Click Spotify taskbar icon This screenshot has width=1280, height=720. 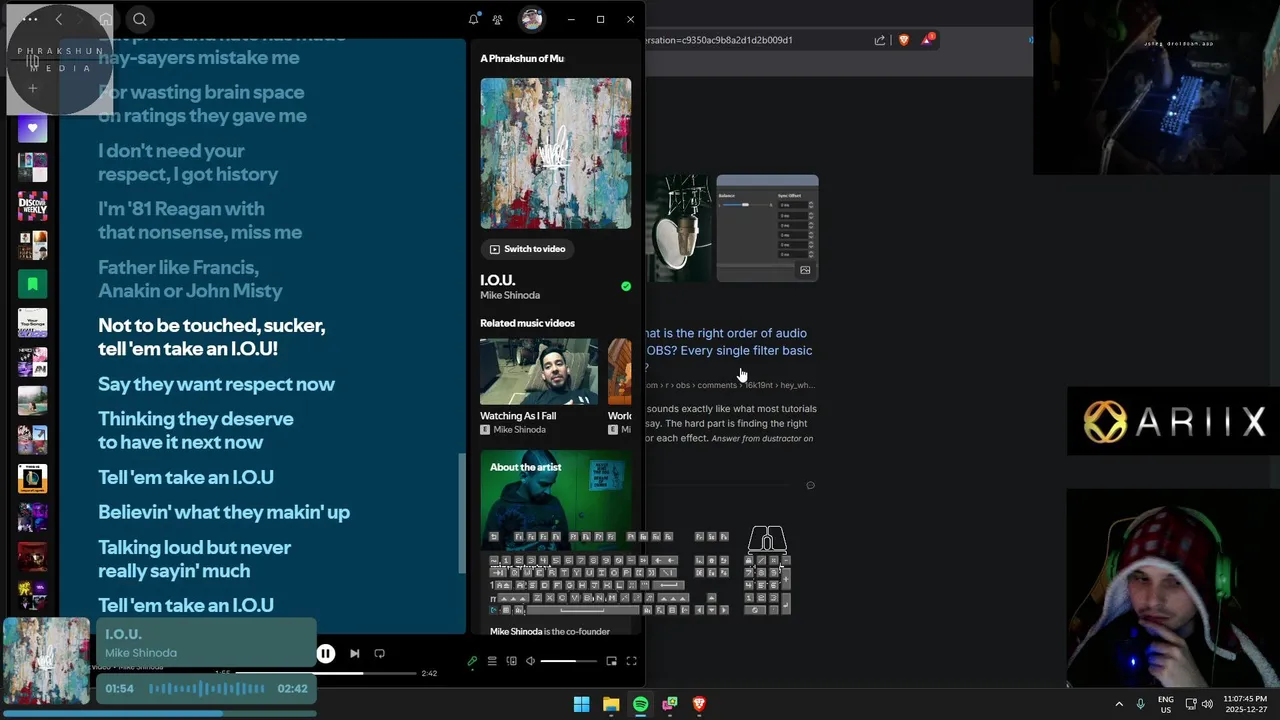tap(640, 704)
